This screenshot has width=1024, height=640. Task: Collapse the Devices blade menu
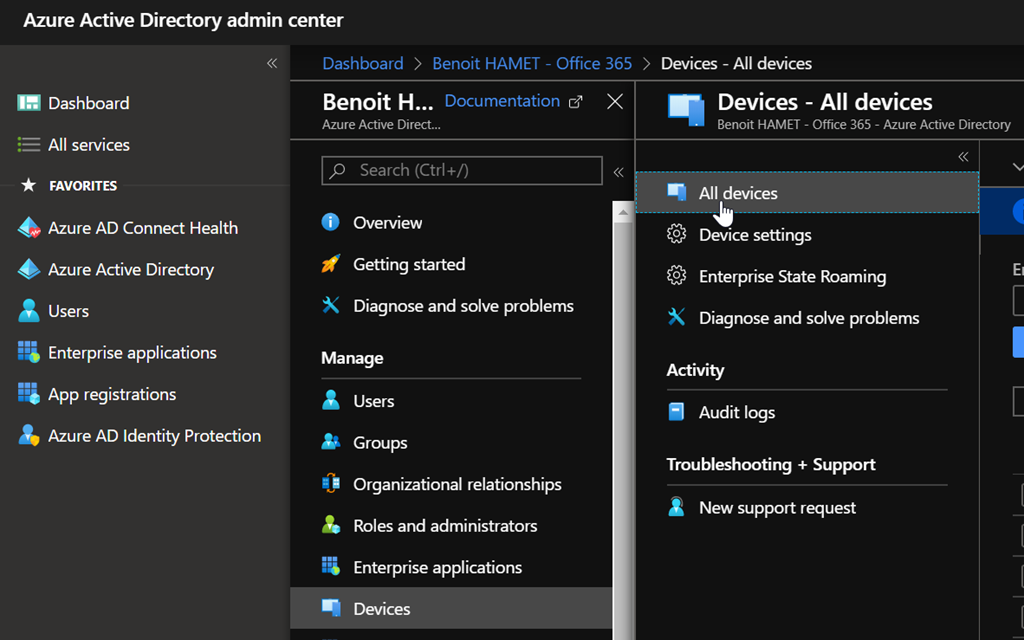tap(963, 157)
